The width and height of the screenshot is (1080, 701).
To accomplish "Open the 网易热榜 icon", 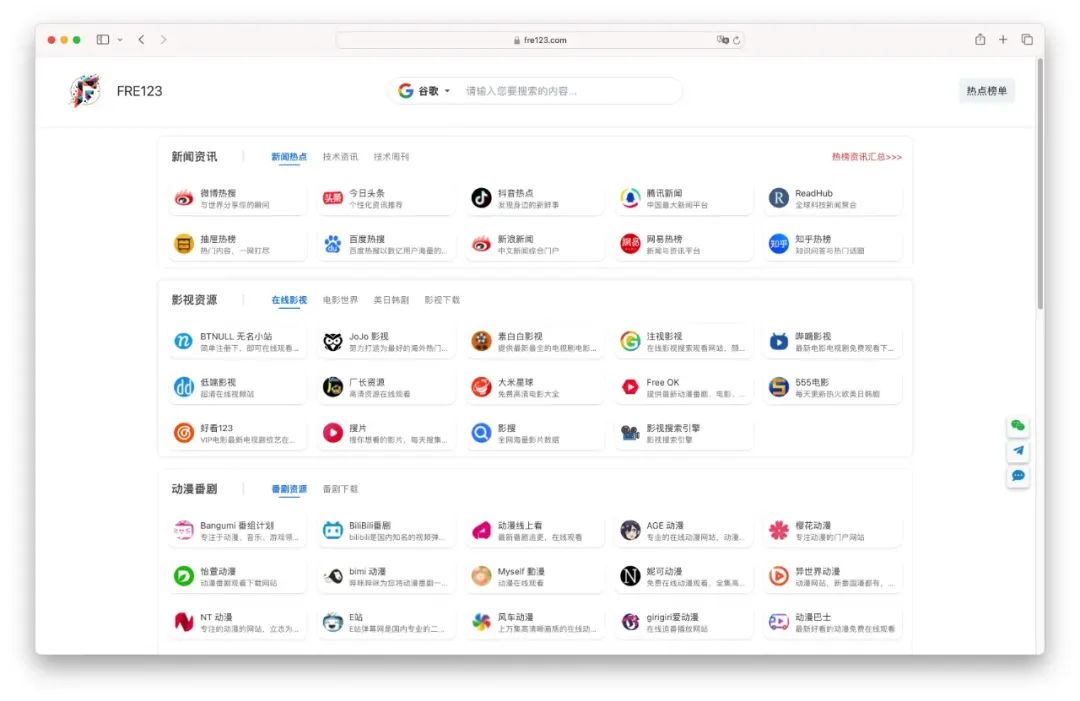I will pyautogui.click(x=630, y=244).
